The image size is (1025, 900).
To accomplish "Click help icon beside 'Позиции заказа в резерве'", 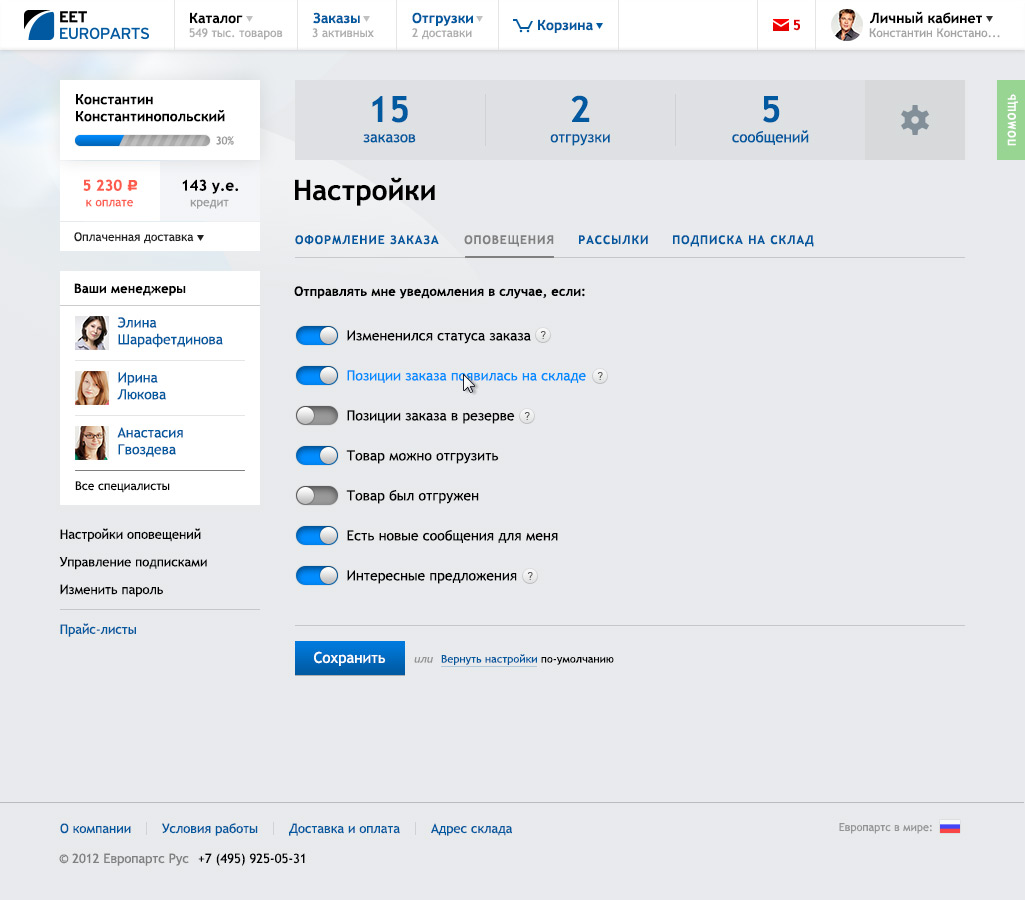I will [527, 416].
